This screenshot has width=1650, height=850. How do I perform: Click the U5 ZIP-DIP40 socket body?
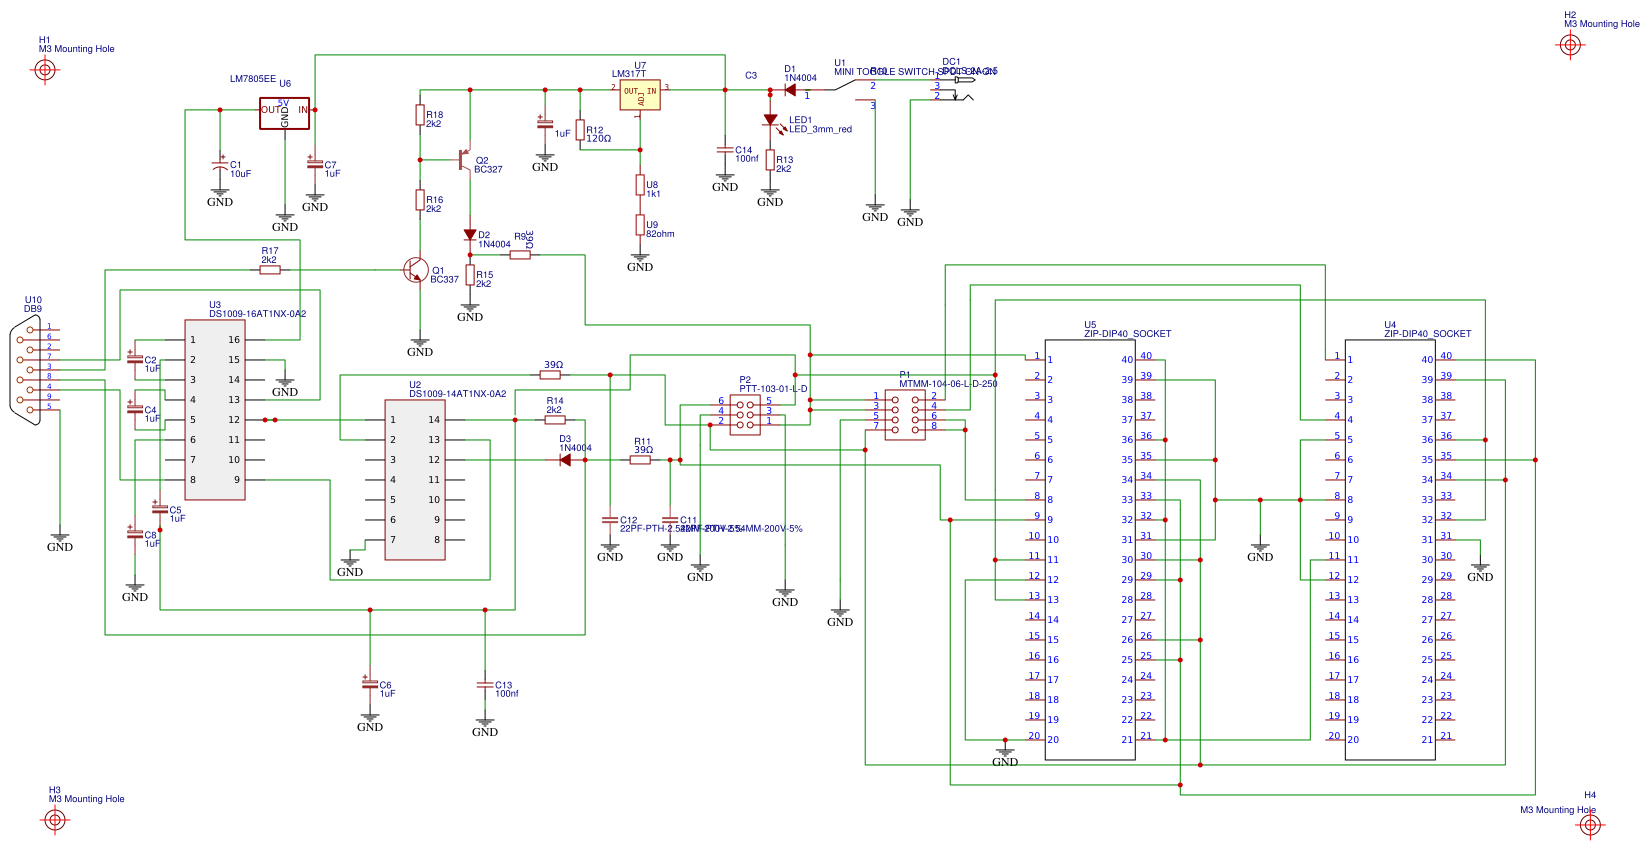(1090, 550)
